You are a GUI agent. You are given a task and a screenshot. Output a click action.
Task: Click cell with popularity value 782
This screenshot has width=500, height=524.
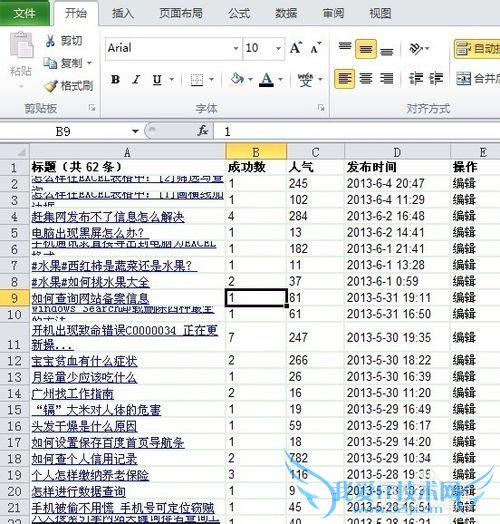click(x=316, y=458)
